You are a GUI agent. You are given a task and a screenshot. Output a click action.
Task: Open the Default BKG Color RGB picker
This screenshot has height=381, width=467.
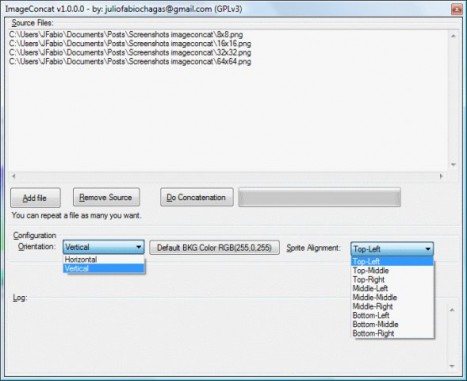pos(214,248)
